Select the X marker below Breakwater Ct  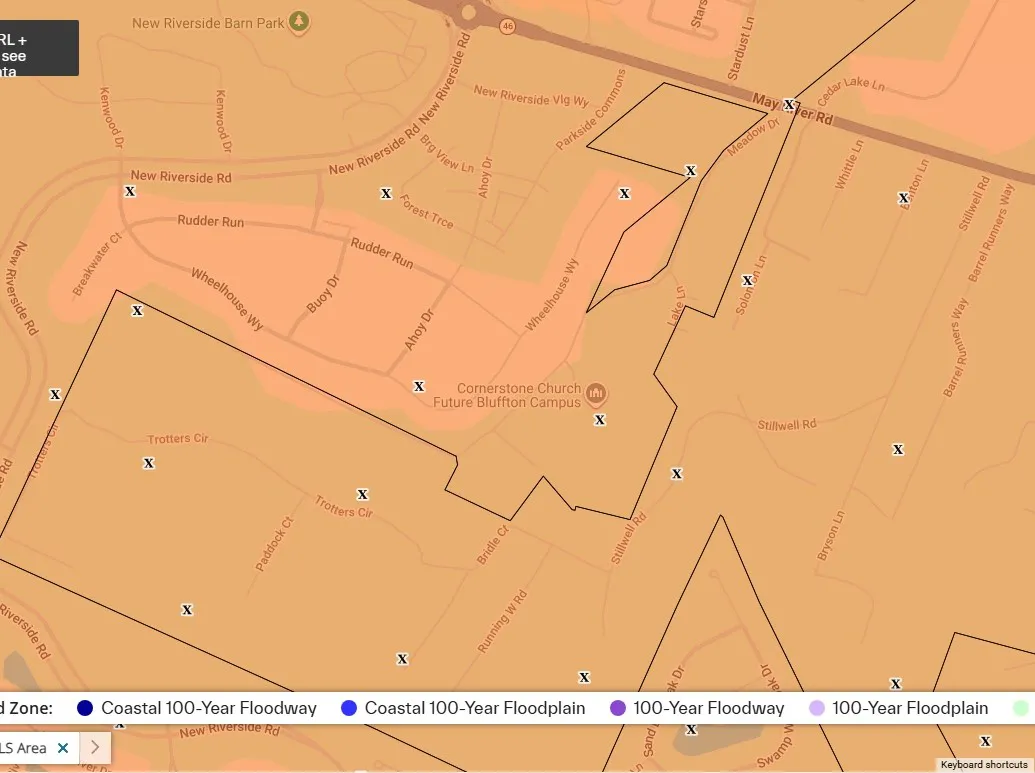pyautogui.click(x=137, y=310)
